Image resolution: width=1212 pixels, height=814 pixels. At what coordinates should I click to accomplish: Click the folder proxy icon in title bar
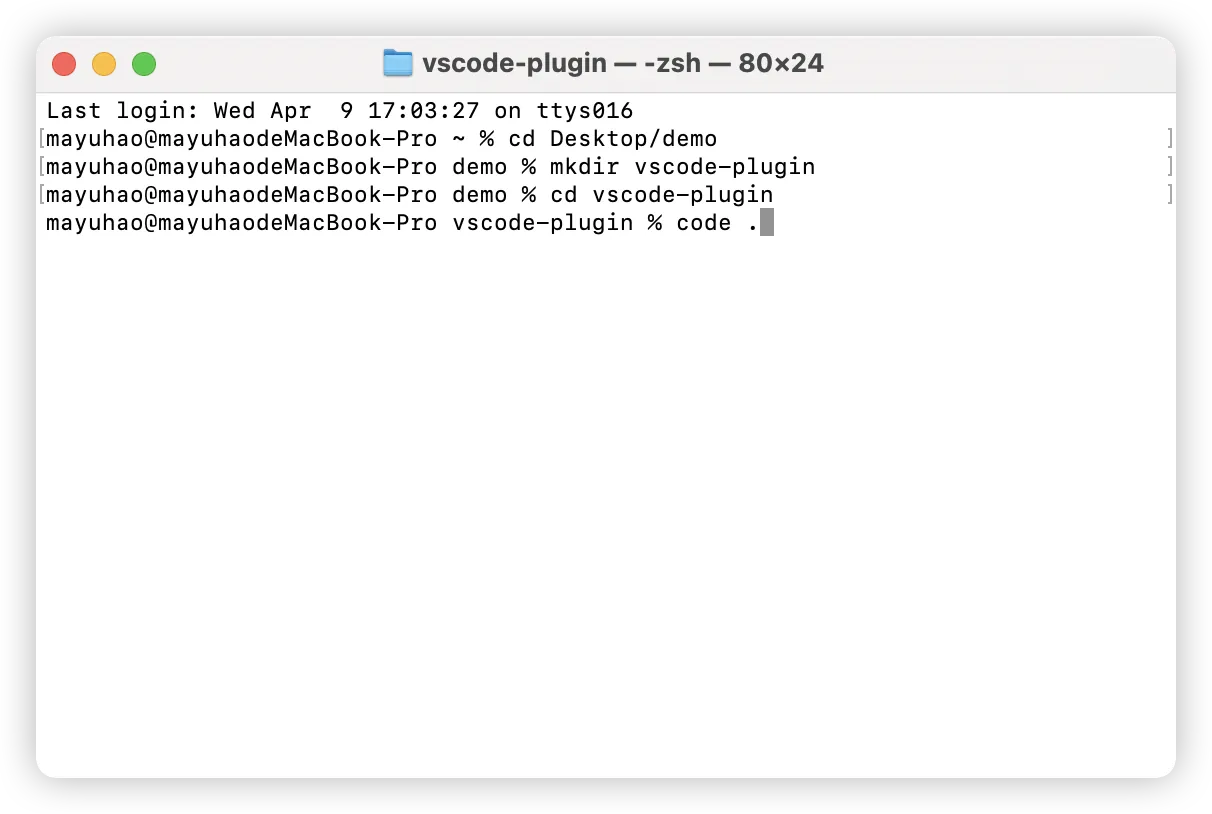398,64
